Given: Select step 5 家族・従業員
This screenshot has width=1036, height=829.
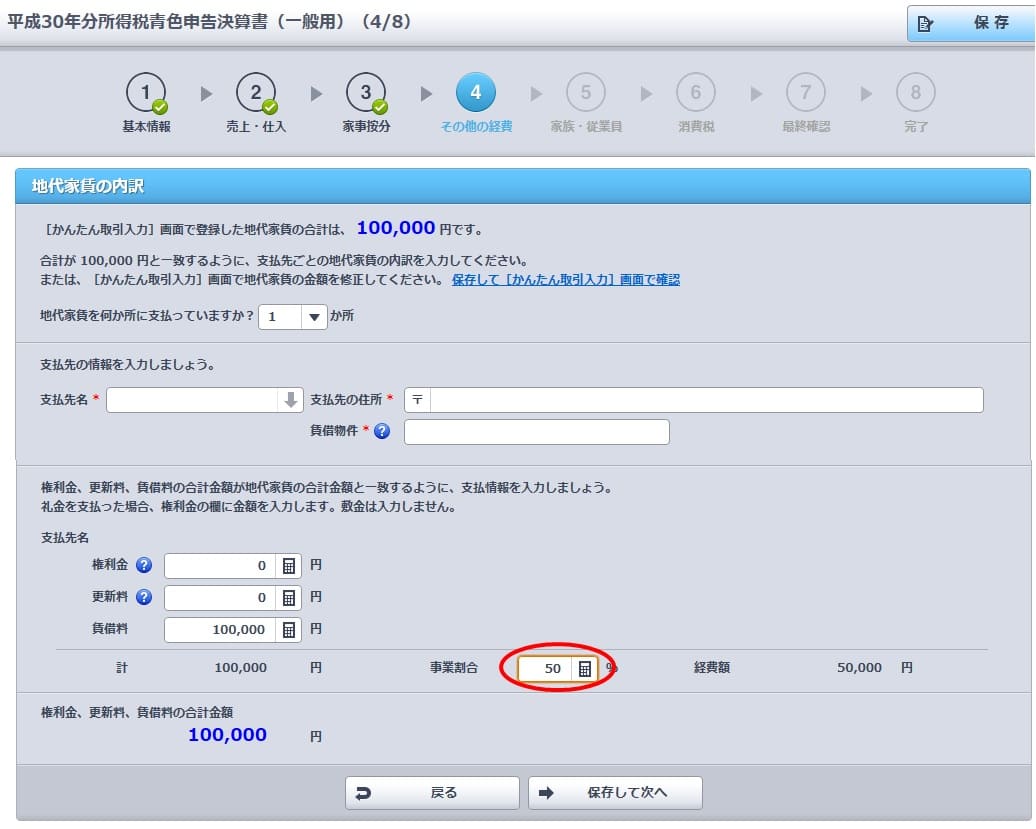Looking at the screenshot, I should pos(586,102).
